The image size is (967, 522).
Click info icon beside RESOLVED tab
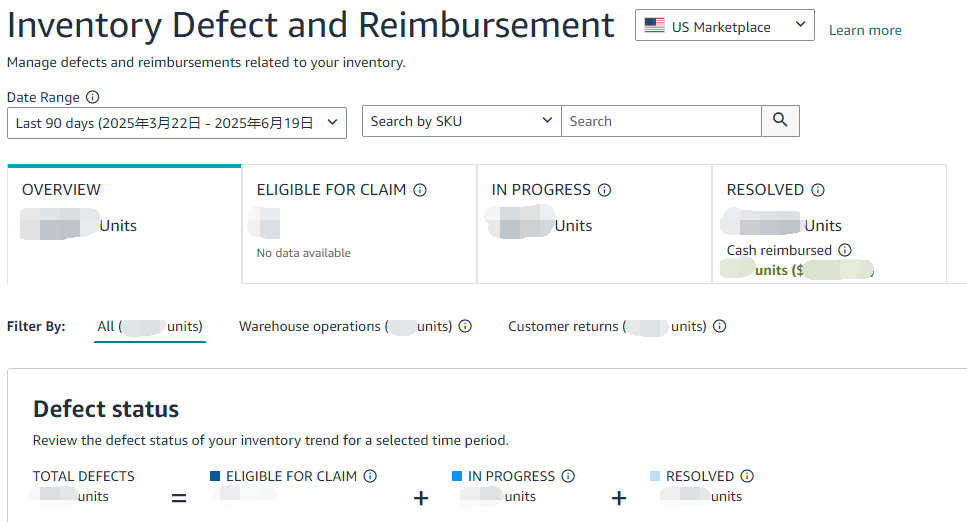pyautogui.click(x=818, y=190)
